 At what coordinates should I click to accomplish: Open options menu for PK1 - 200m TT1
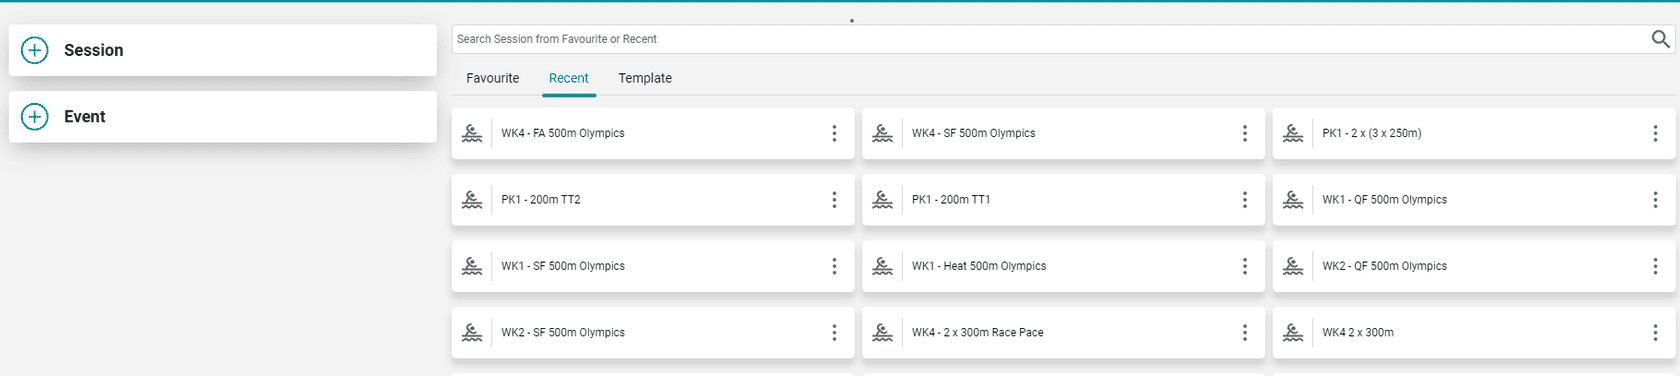(x=1244, y=200)
